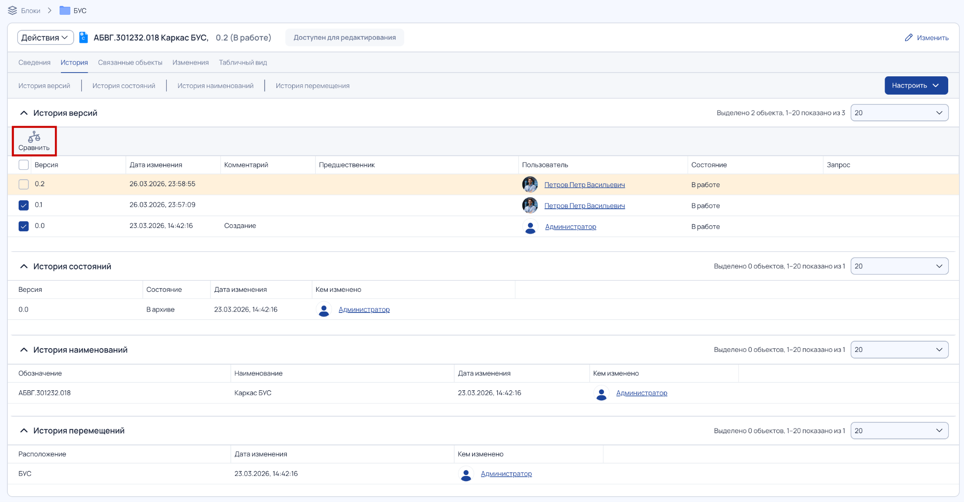
Task: Click the Запрос column header
Action: coord(838,165)
